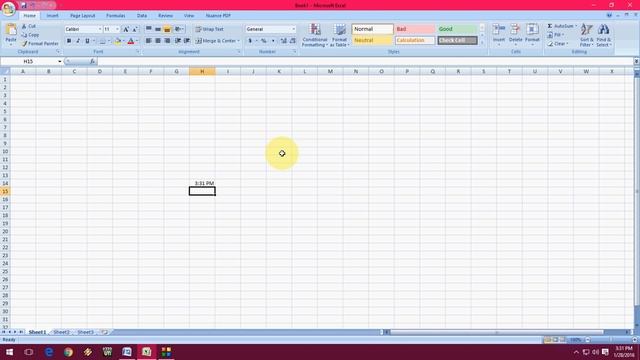Switch to the Review tab

[x=165, y=16]
